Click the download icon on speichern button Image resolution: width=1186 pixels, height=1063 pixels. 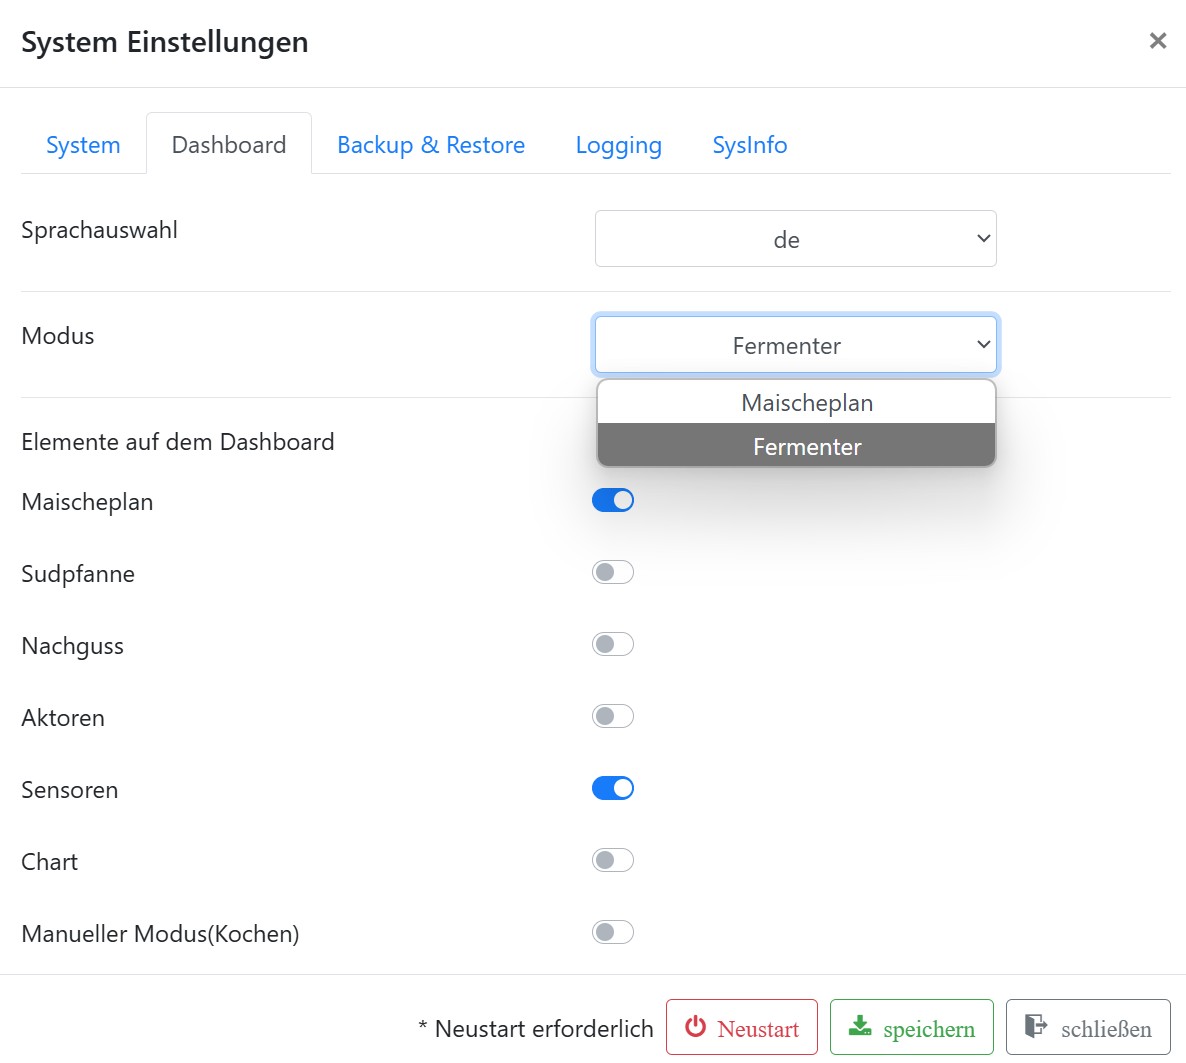[859, 1027]
